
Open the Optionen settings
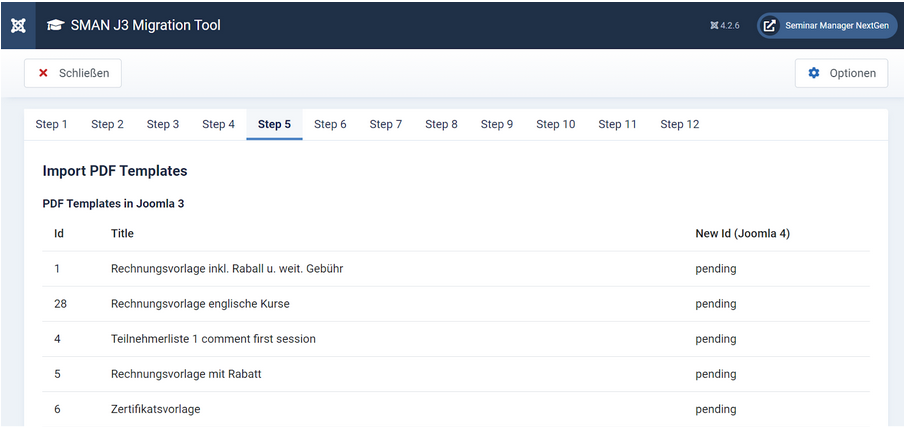coord(841,73)
